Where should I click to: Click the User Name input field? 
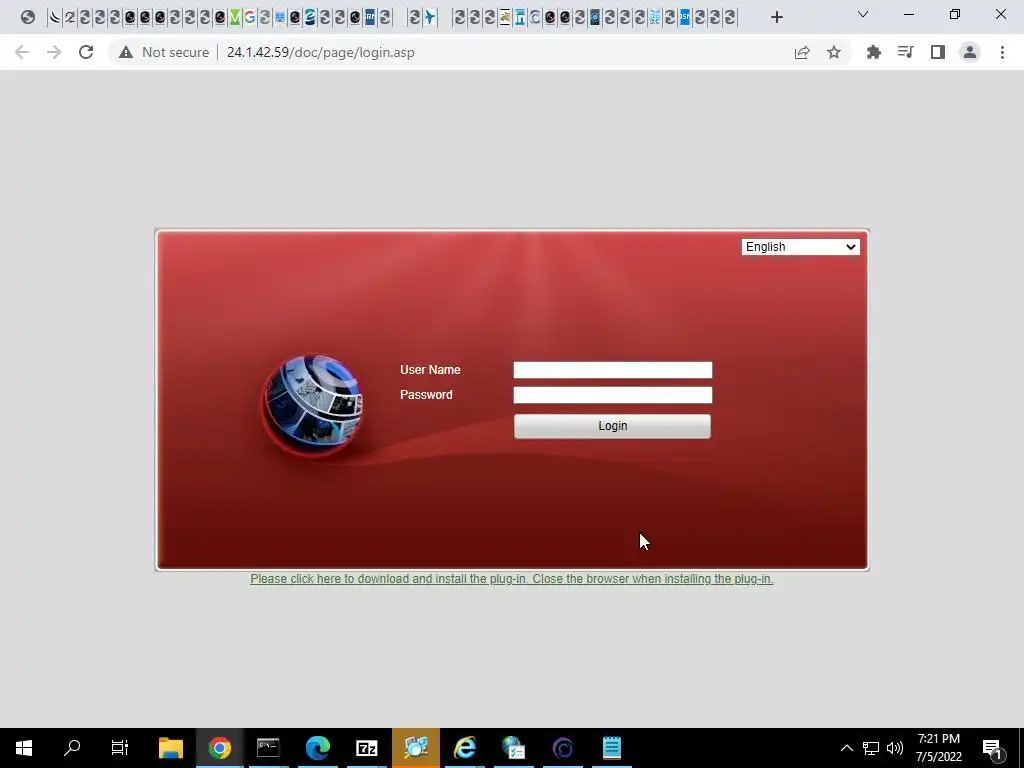pyautogui.click(x=613, y=370)
